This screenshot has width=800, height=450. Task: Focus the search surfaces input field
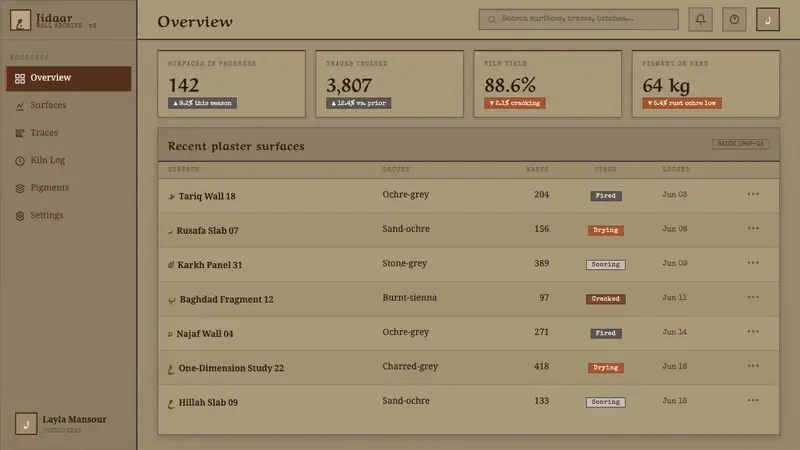579,19
